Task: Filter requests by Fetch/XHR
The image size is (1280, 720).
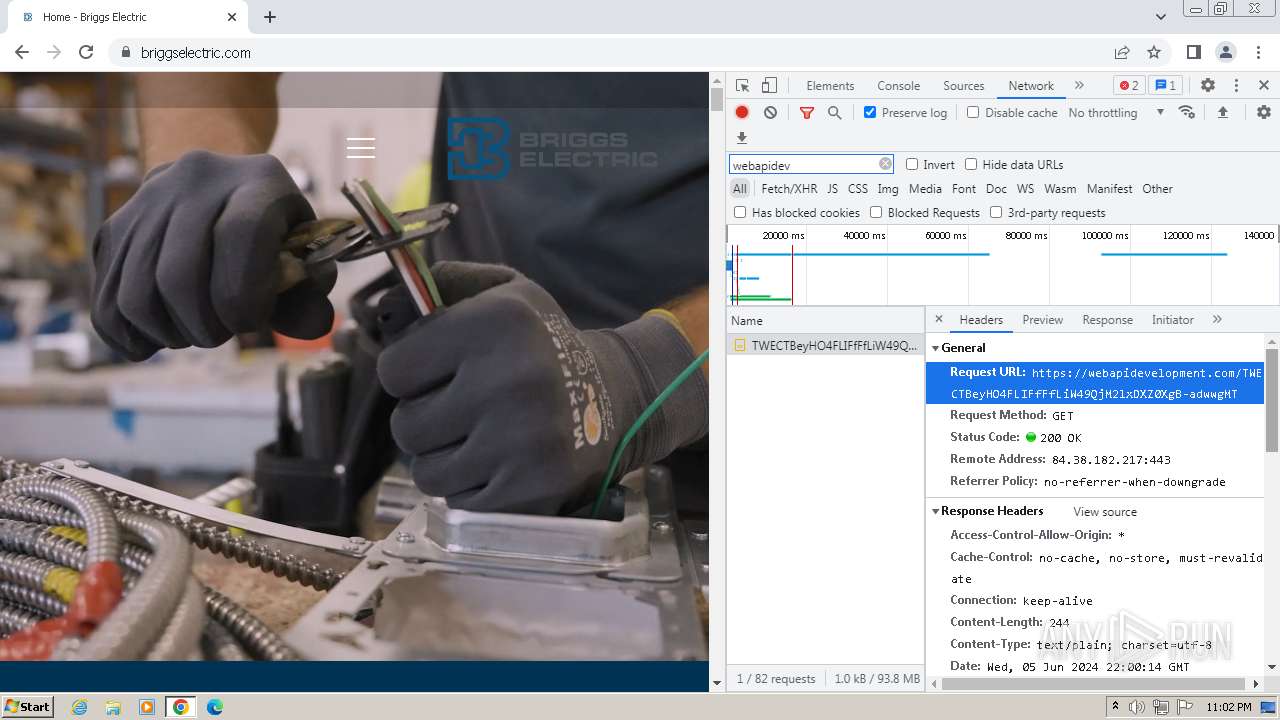Action: click(x=789, y=188)
